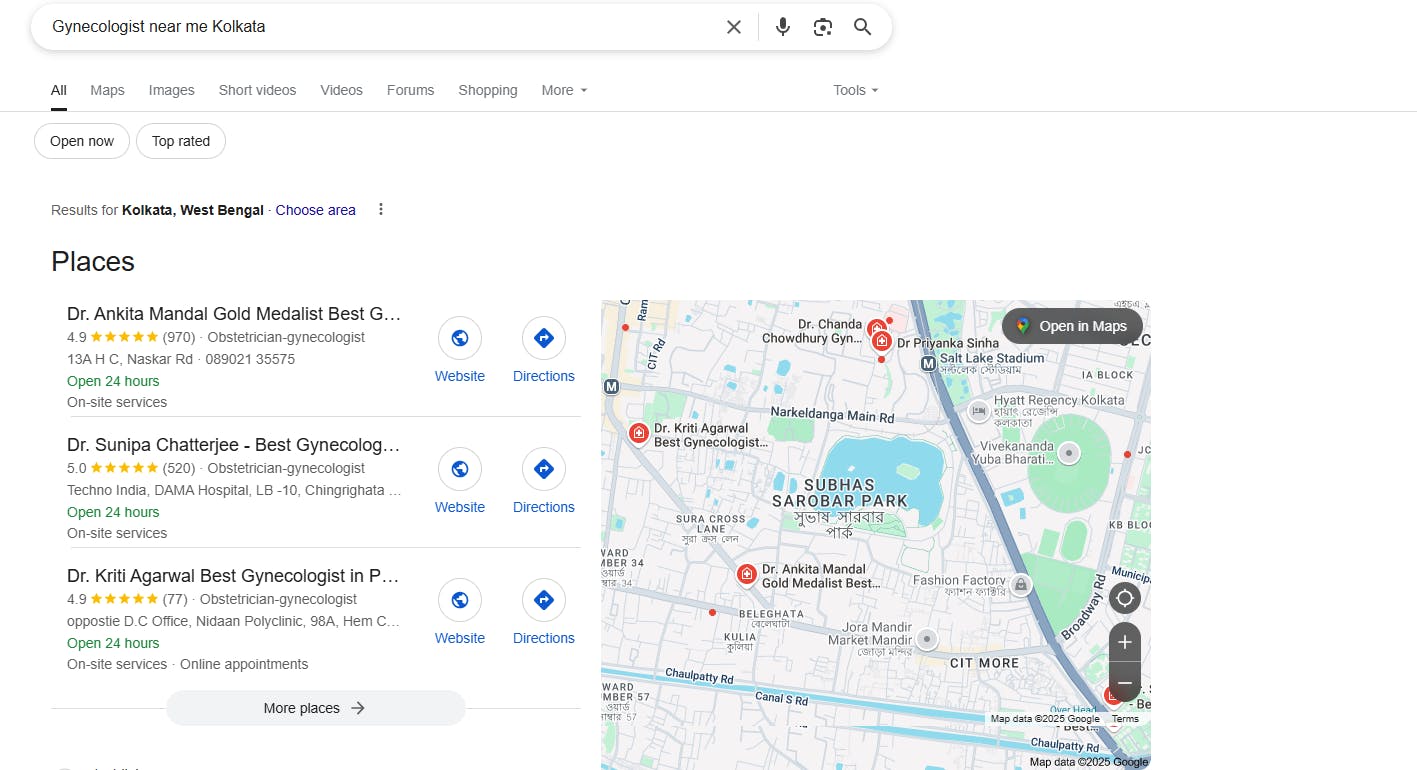1417x770 pixels.
Task: Expand the More search categories dropdown
Action: tap(565, 90)
